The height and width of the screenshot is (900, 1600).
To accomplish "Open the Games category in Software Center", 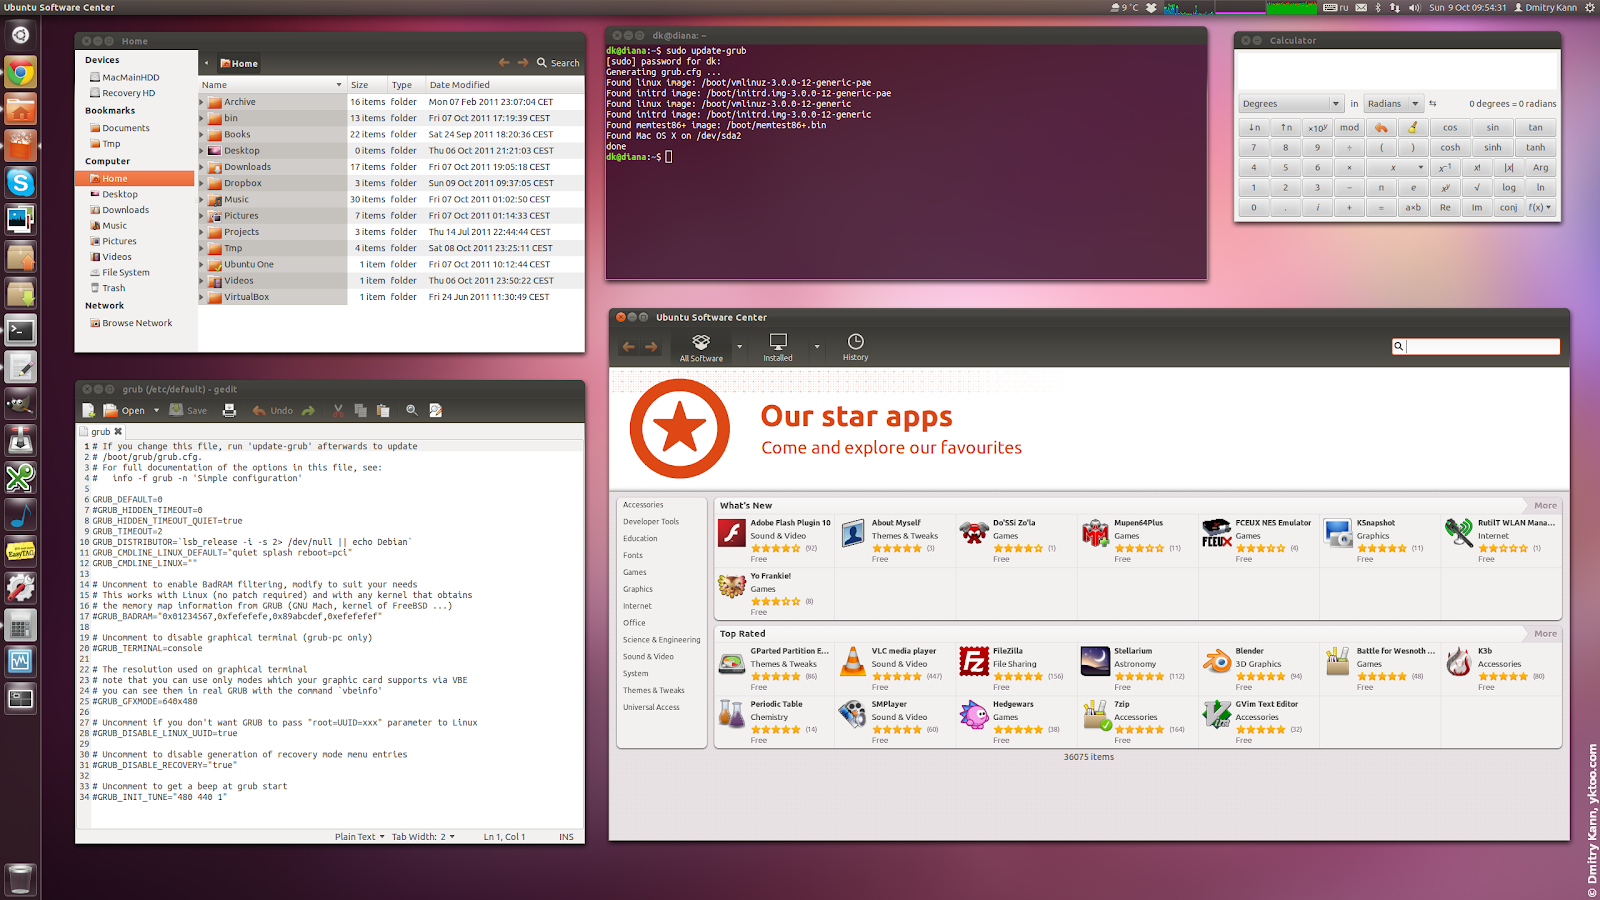I will (x=635, y=572).
